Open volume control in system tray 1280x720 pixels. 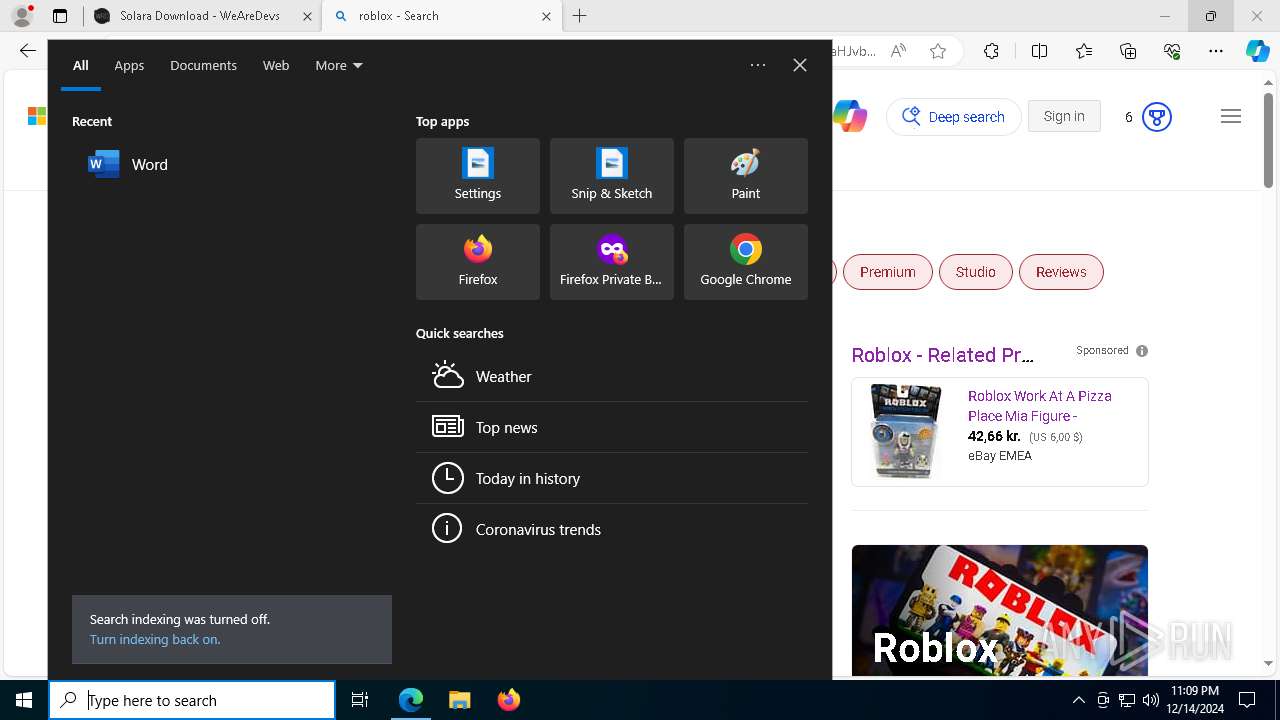coord(1150,700)
